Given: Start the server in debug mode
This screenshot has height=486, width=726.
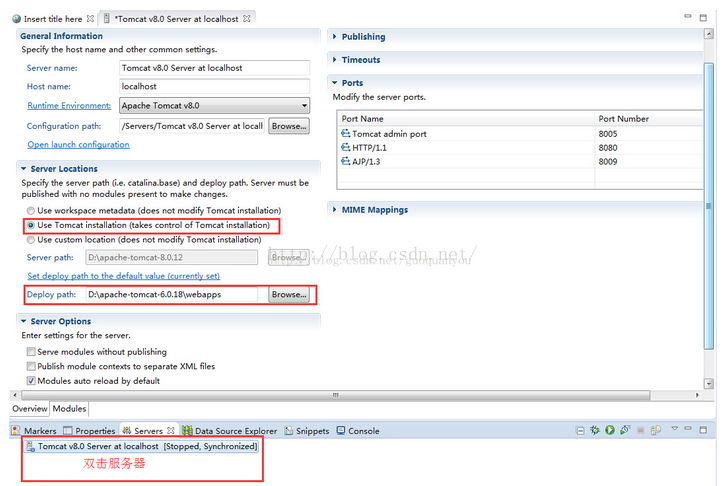Looking at the screenshot, I should (595, 430).
